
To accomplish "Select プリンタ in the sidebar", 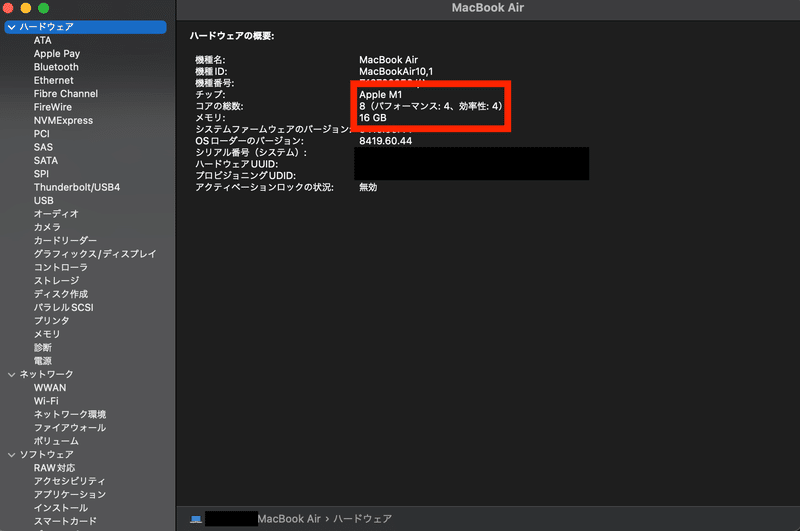I will [x=52, y=321].
